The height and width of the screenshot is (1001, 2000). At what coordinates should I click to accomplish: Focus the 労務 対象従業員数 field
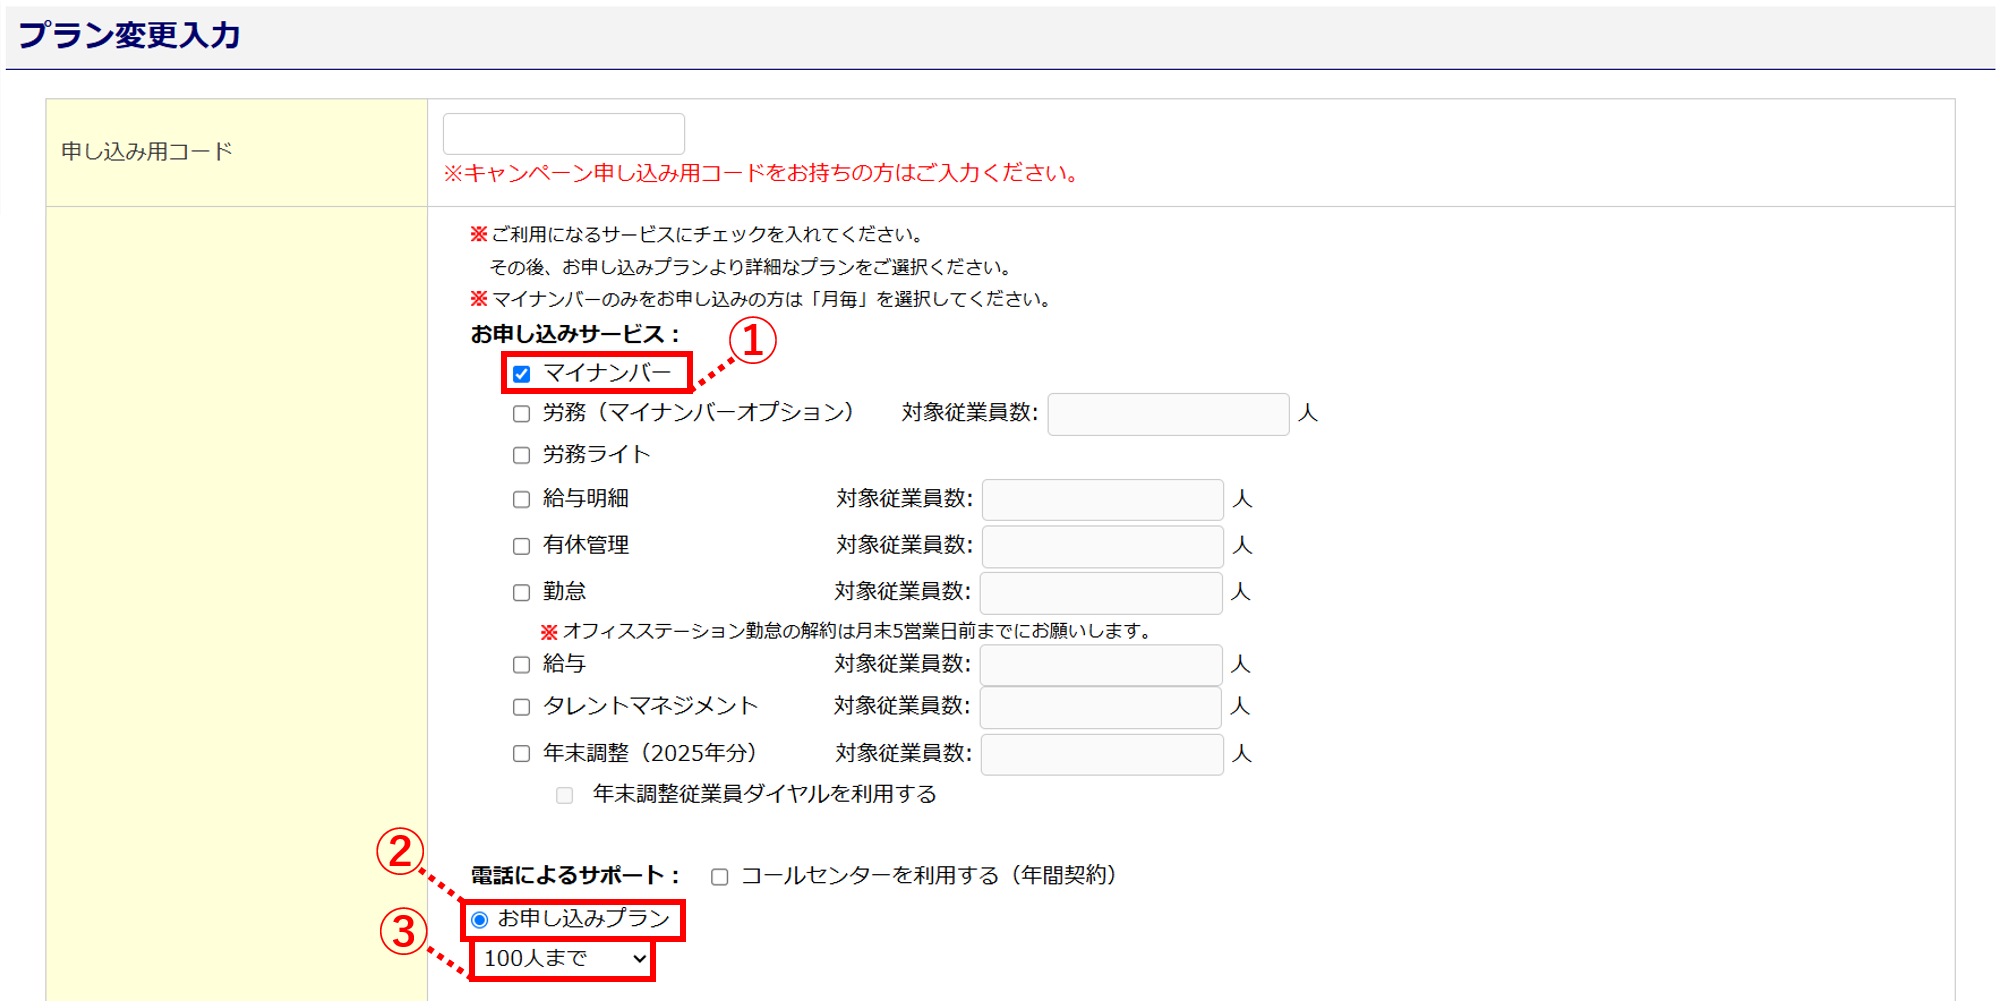1168,414
